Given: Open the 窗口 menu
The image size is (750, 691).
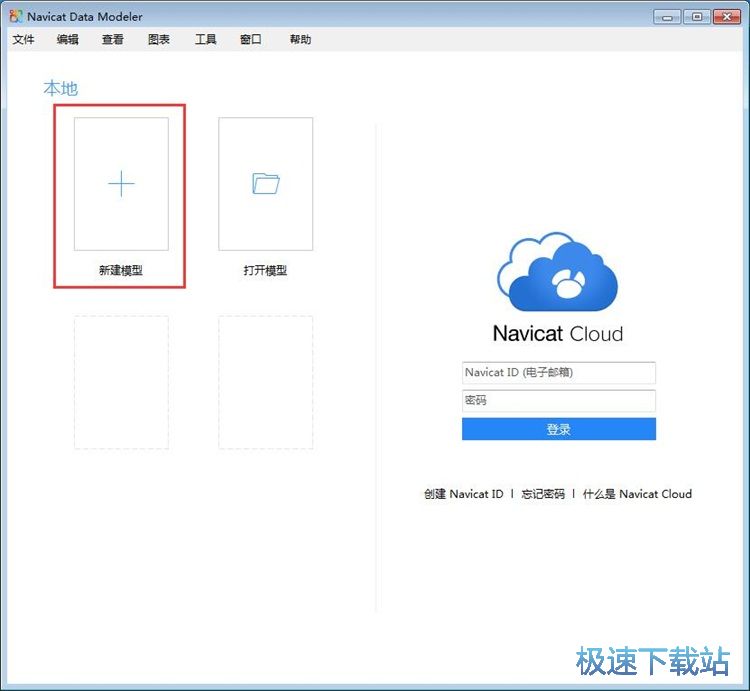Looking at the screenshot, I should pyautogui.click(x=251, y=39).
